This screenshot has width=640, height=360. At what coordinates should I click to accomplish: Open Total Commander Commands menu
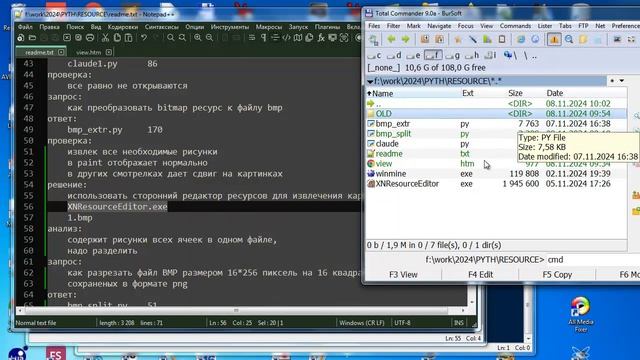[x=515, y=26]
